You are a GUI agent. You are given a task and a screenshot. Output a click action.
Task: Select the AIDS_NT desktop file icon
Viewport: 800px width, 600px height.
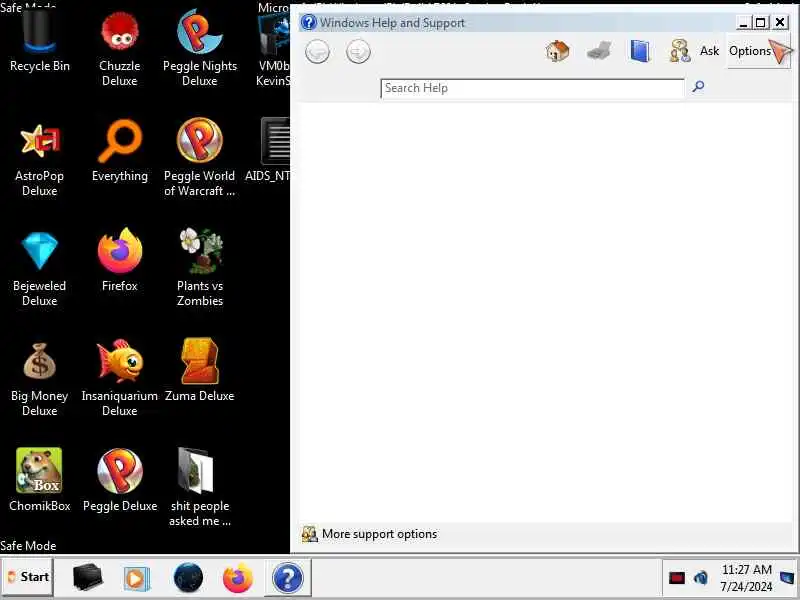point(268,150)
